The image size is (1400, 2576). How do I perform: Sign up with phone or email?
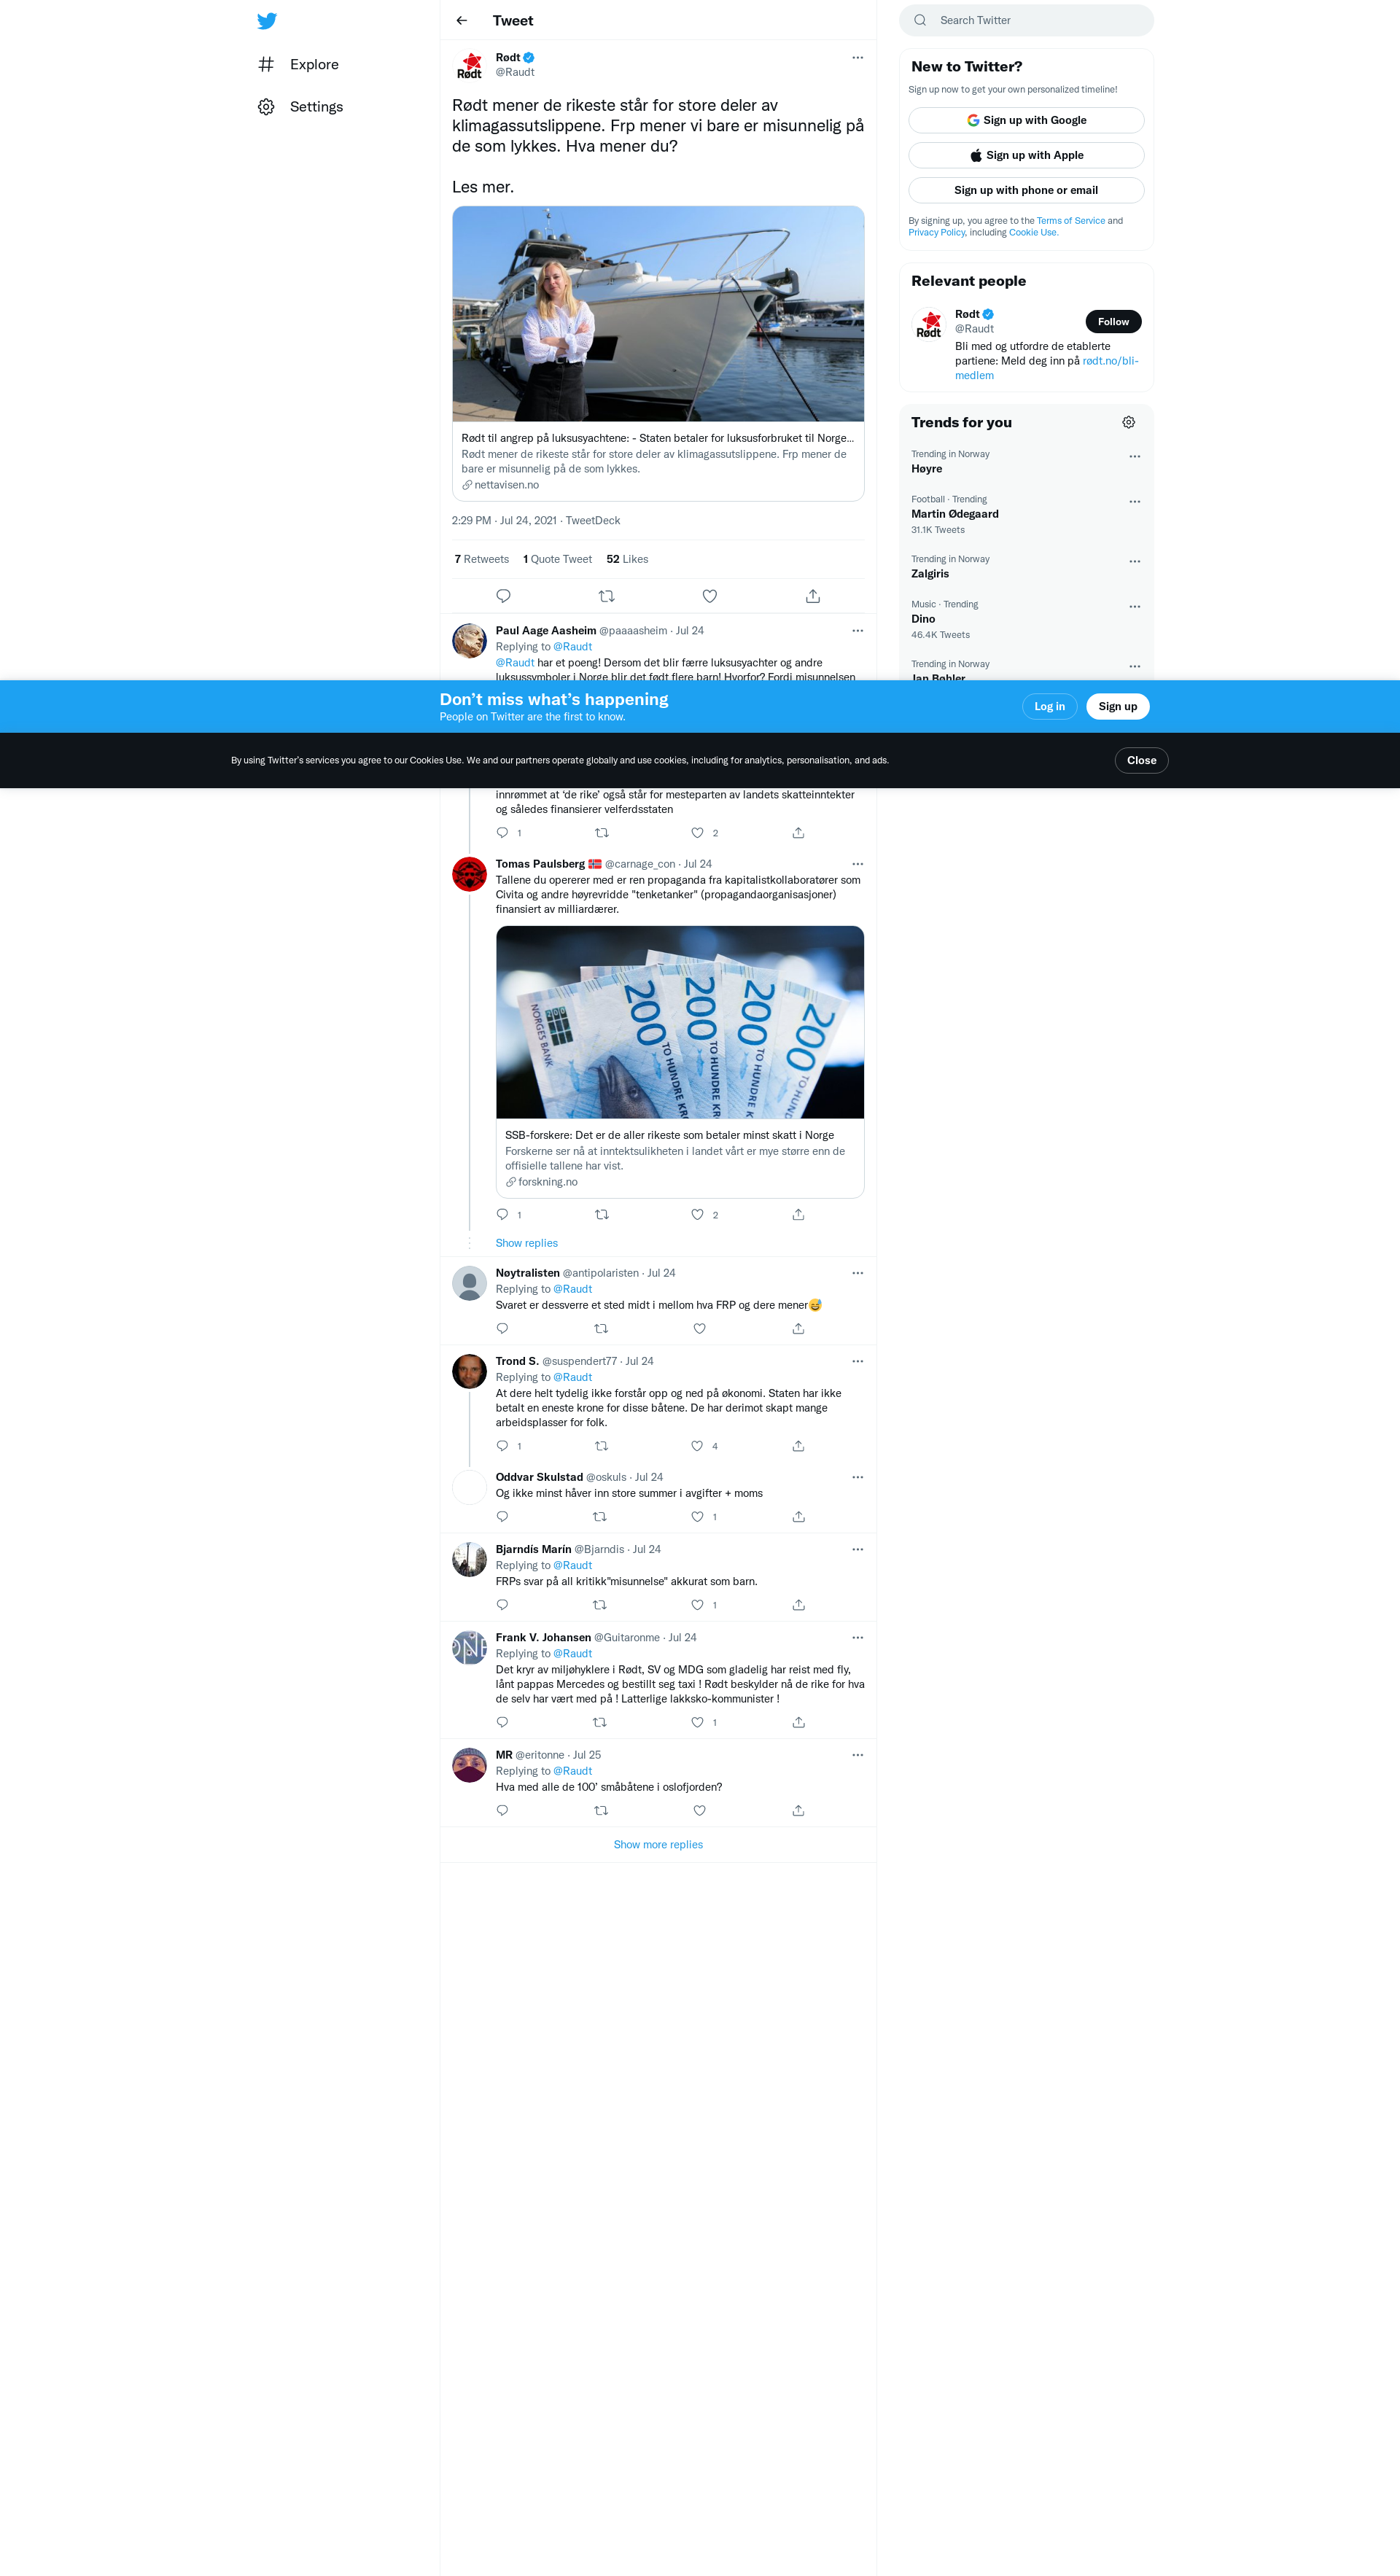click(1026, 190)
